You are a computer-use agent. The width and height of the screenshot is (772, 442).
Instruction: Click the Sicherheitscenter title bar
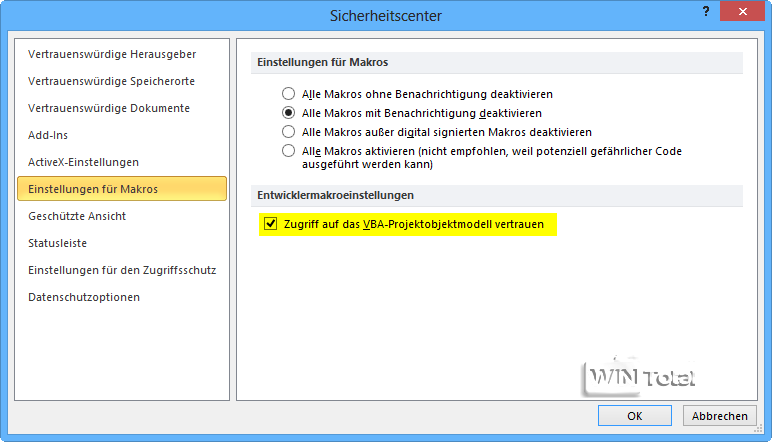tap(385, 16)
